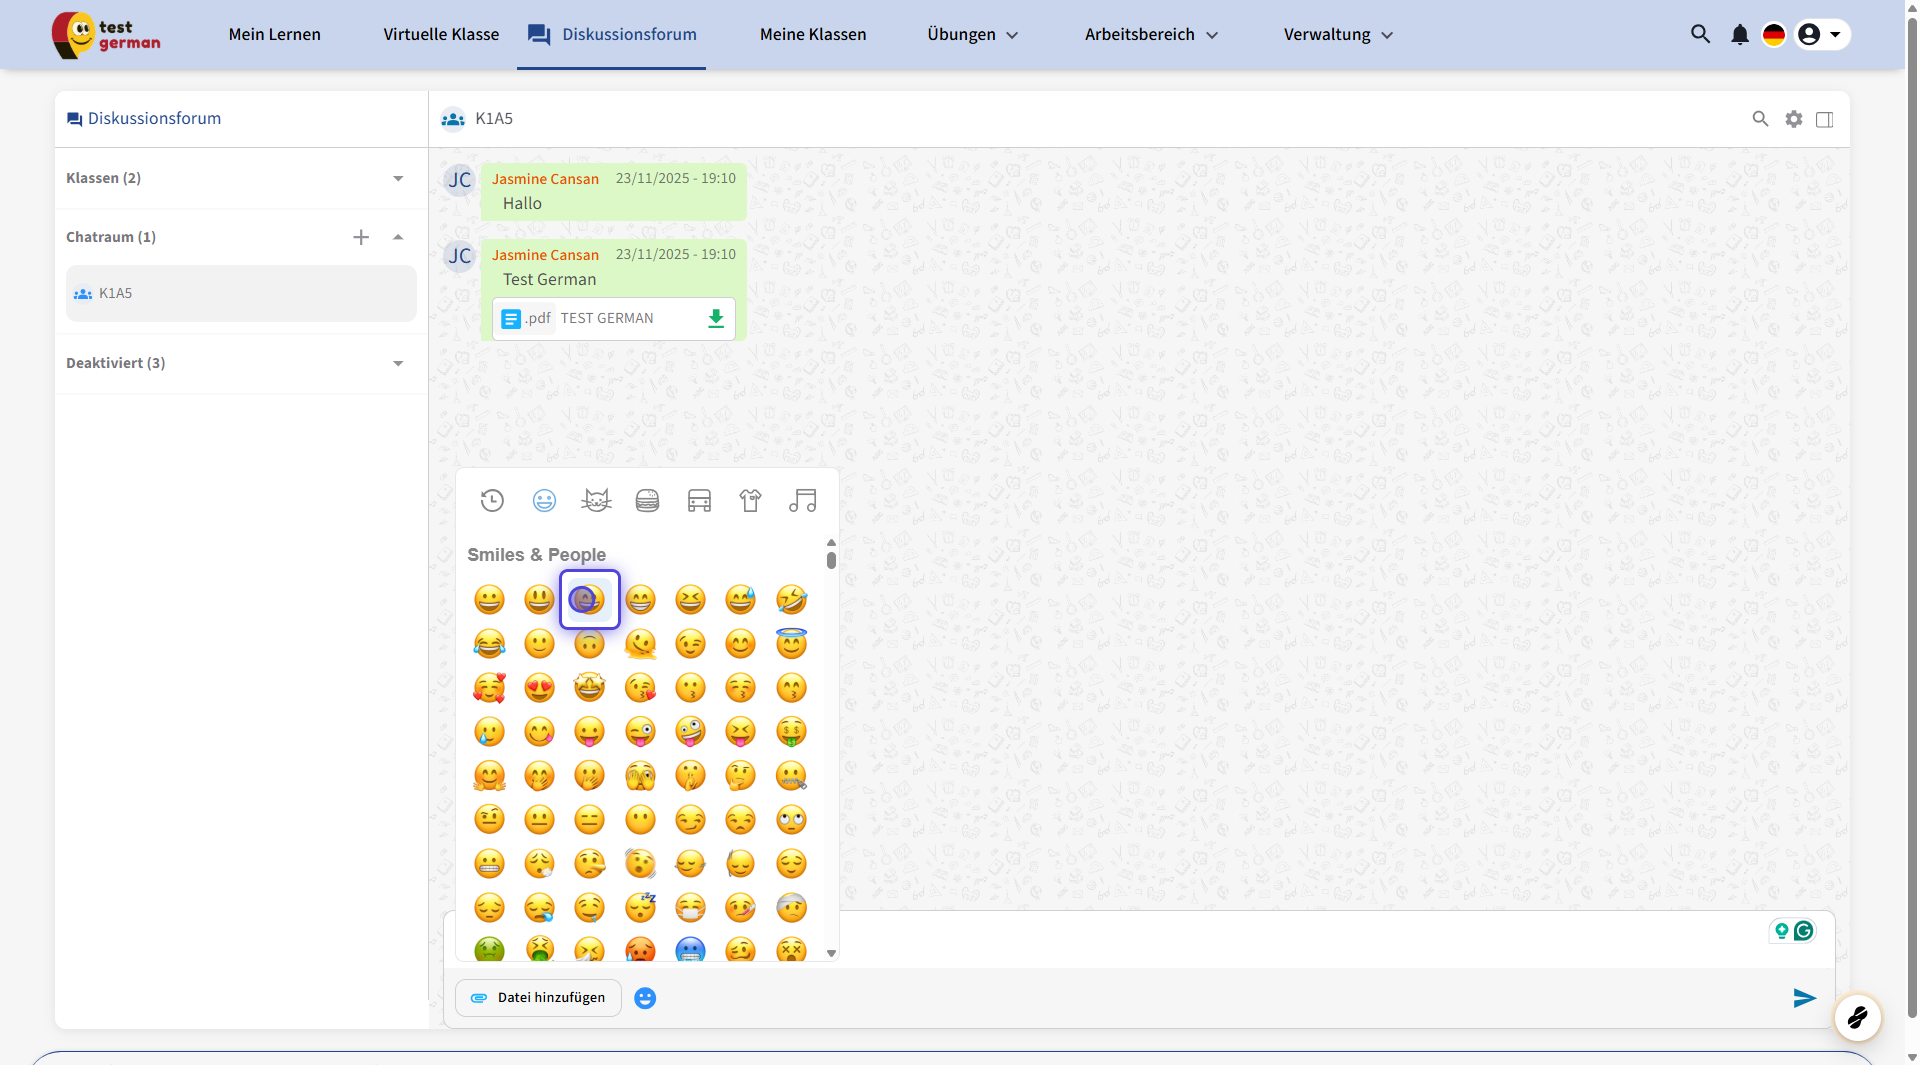This screenshot has height=1065, width=1920.
Task: Open the travel emoji category
Action: coord(699,501)
